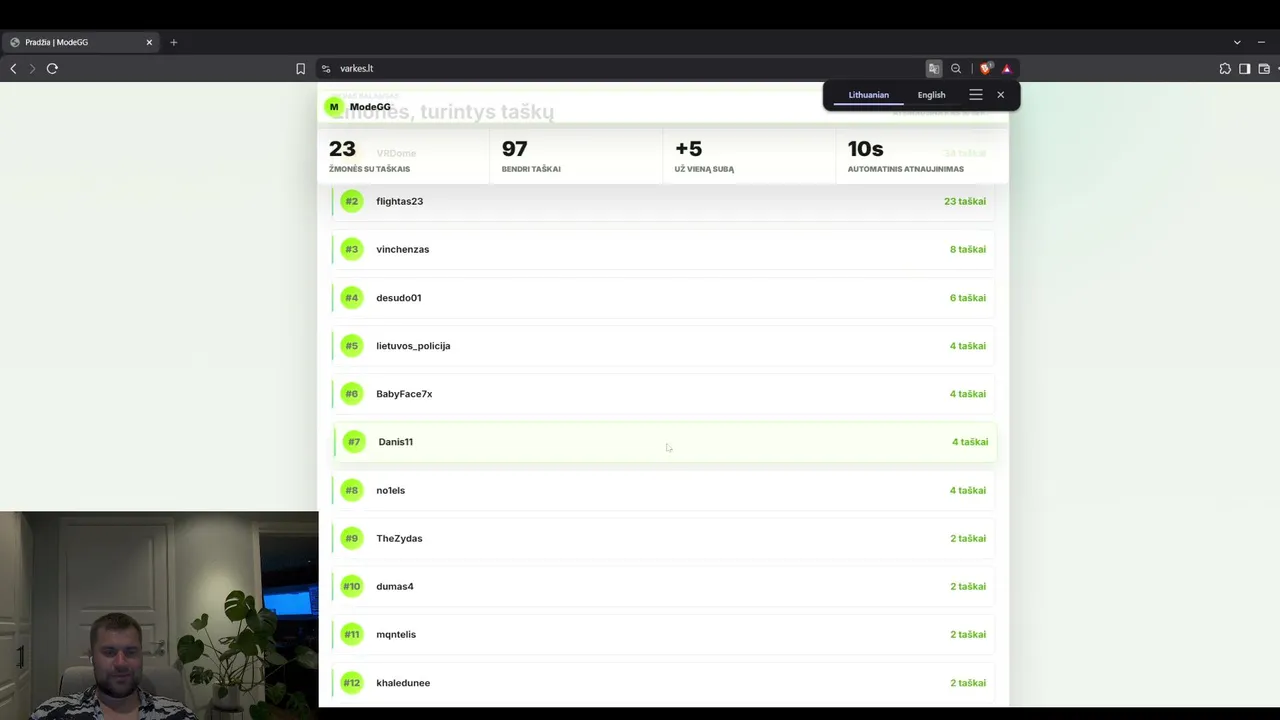This screenshot has height=720, width=1280.
Task: Click the 4 taškai score of lietuvos_policija
Action: [967, 346]
